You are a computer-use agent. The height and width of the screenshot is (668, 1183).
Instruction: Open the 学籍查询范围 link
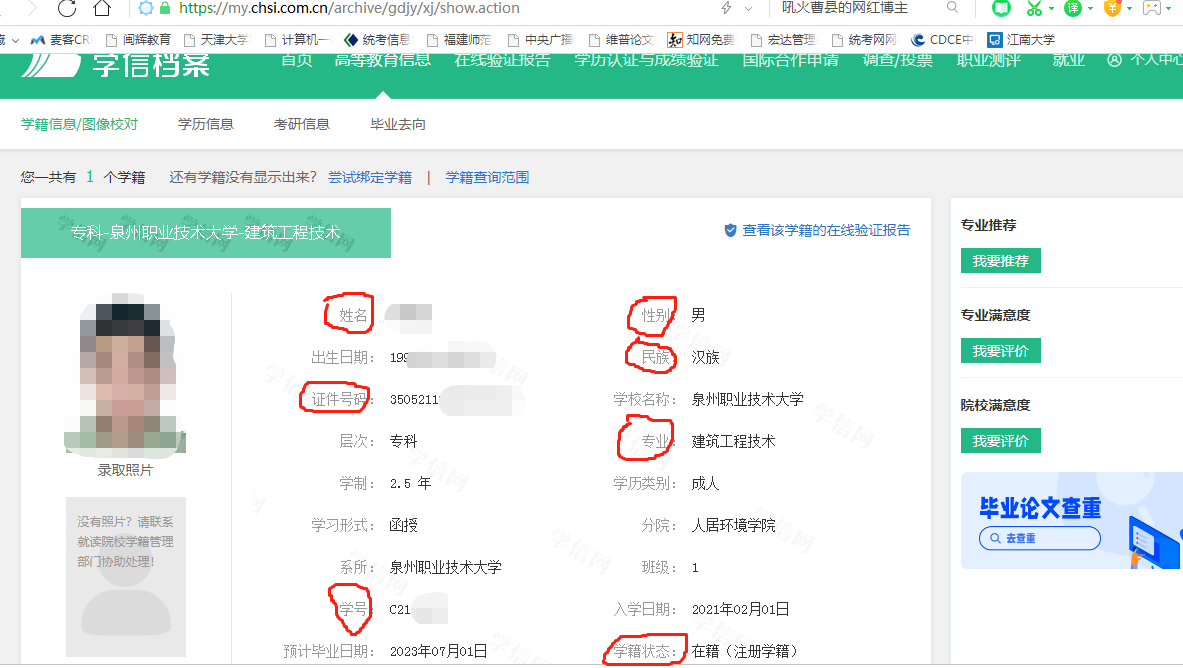click(487, 177)
